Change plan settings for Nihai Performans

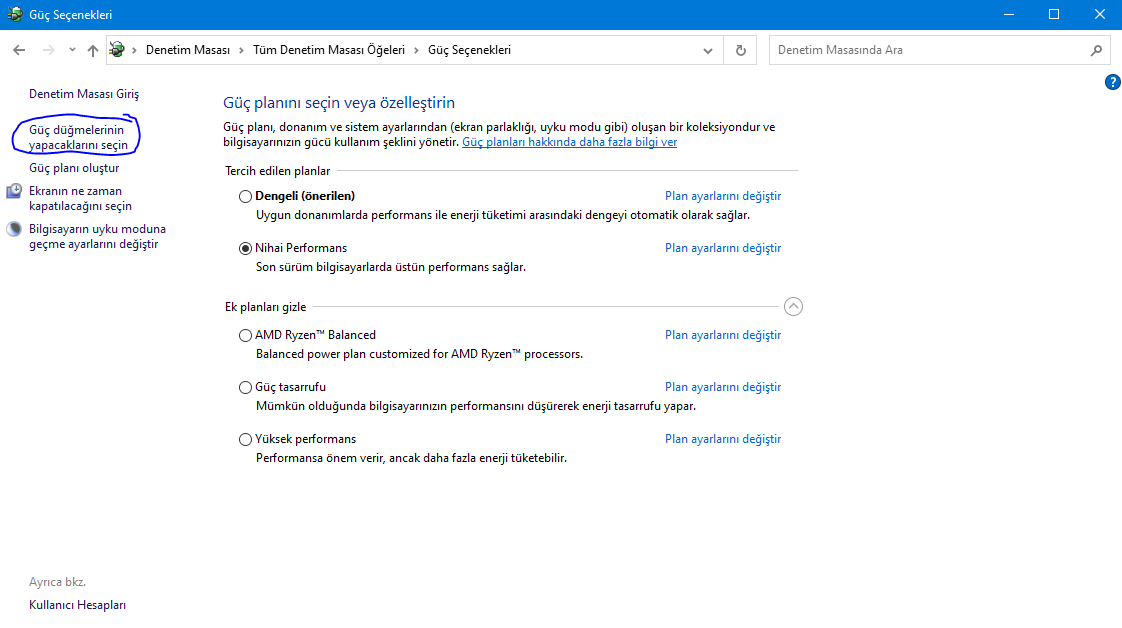click(722, 248)
